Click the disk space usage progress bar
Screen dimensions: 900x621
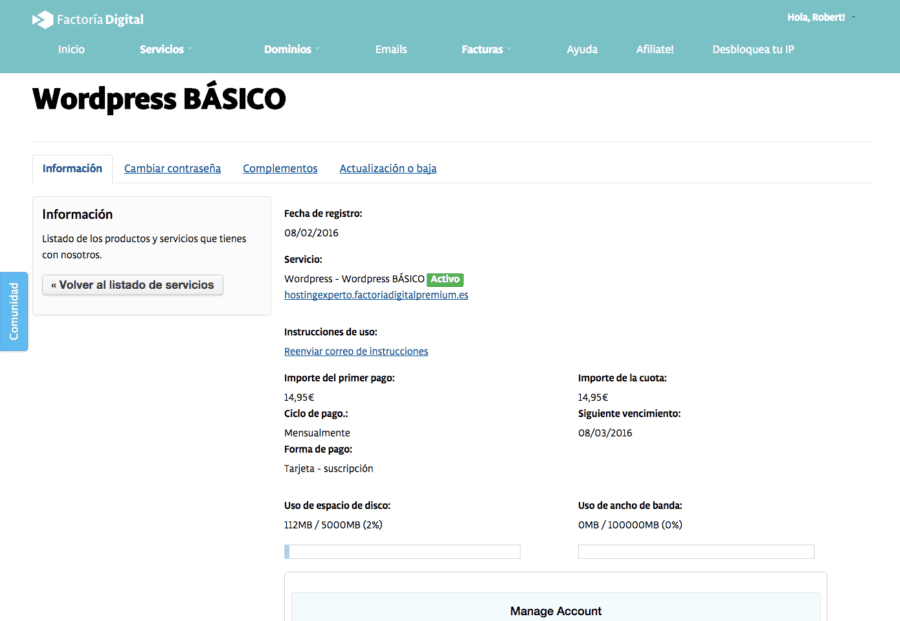402,552
